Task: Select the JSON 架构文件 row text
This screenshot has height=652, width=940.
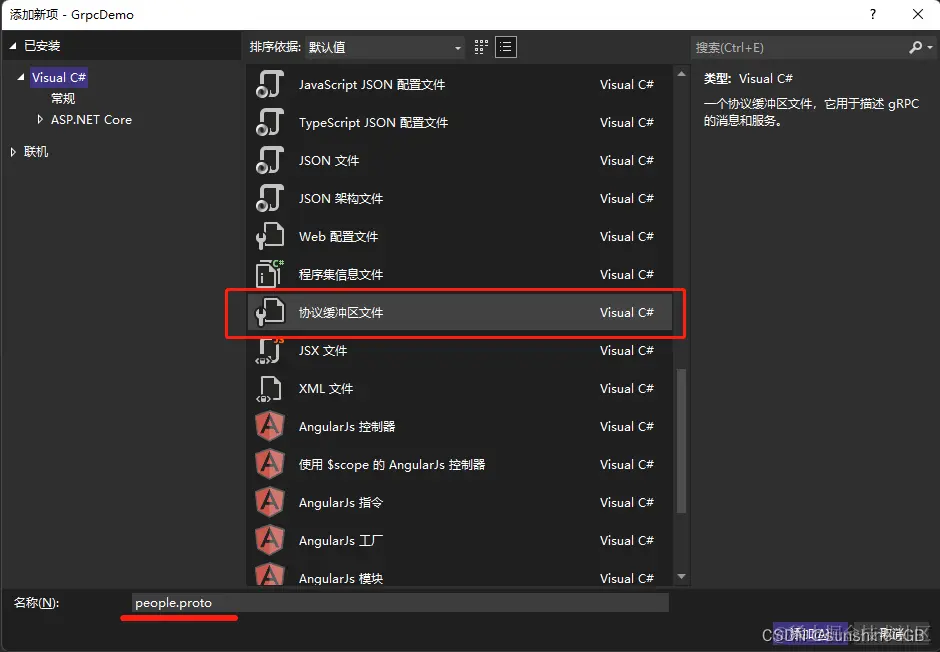Action: 341,198
